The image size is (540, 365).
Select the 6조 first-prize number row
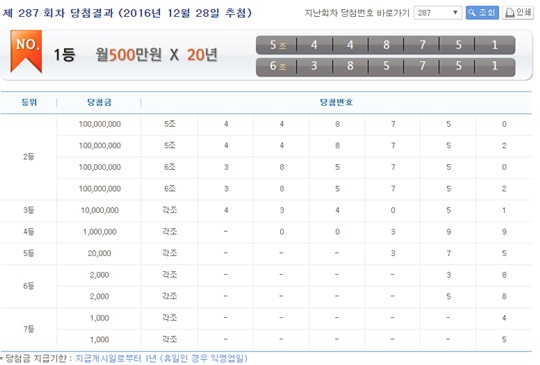(385, 66)
